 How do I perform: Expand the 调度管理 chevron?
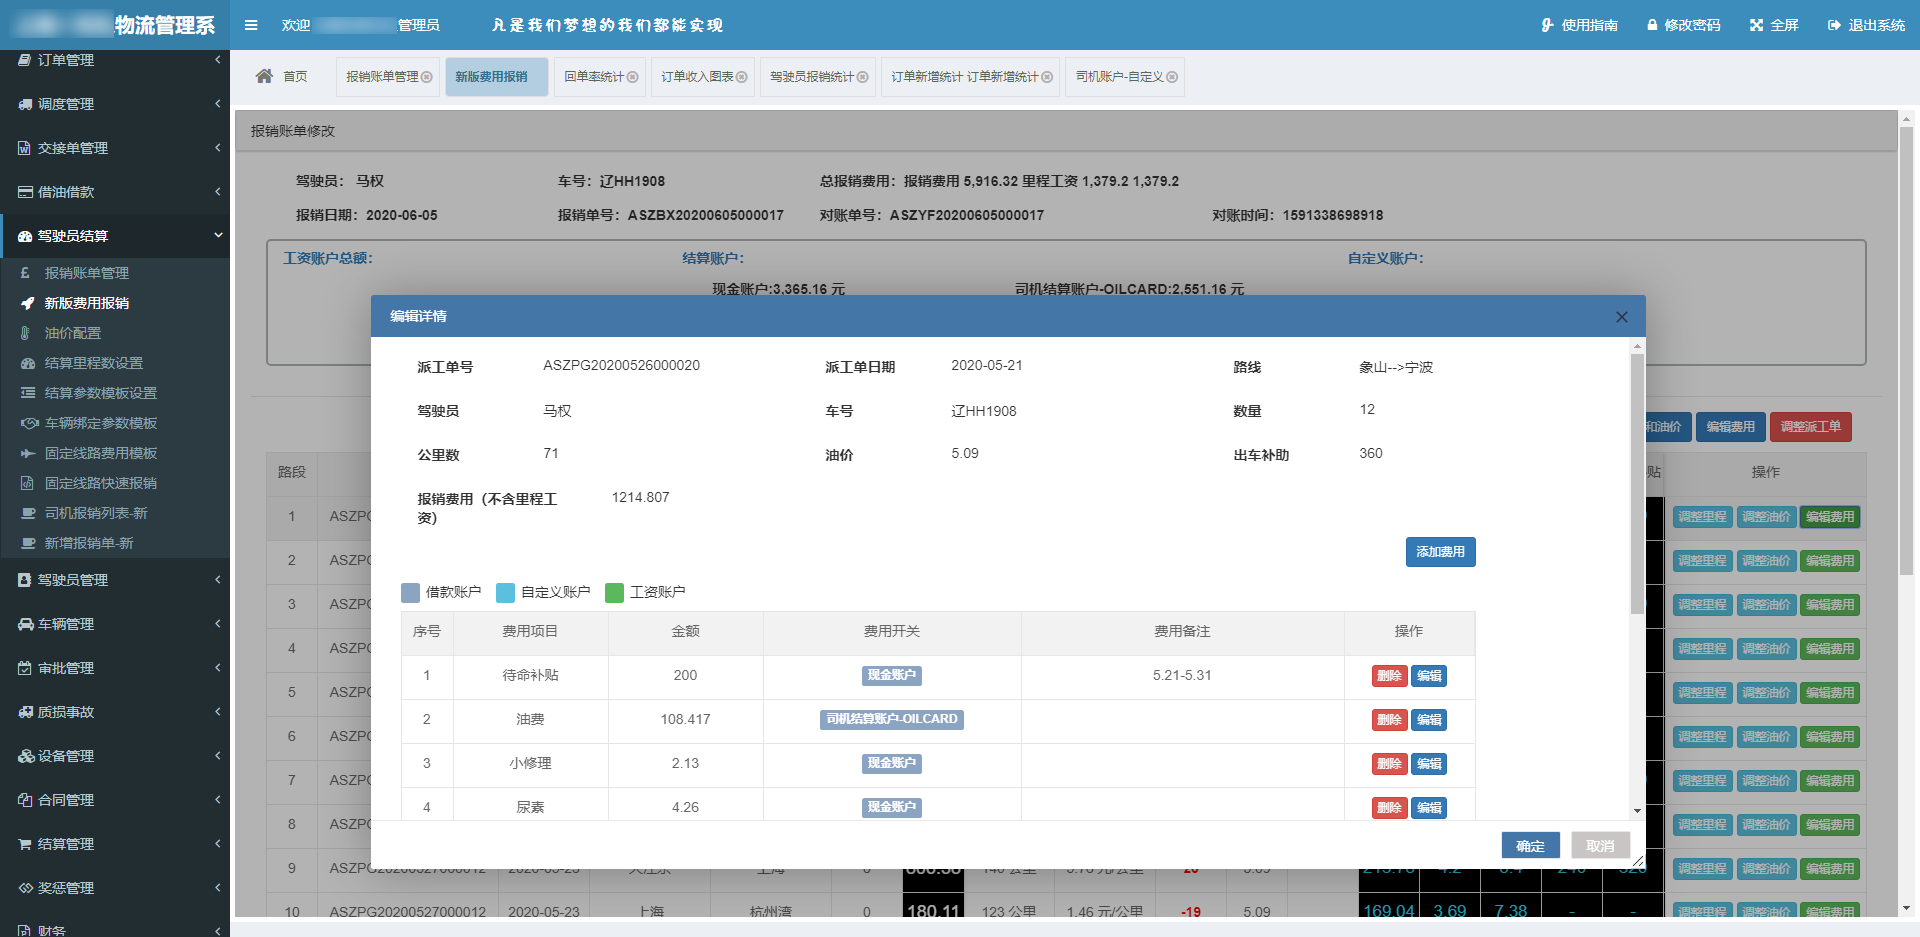pyautogui.click(x=217, y=104)
